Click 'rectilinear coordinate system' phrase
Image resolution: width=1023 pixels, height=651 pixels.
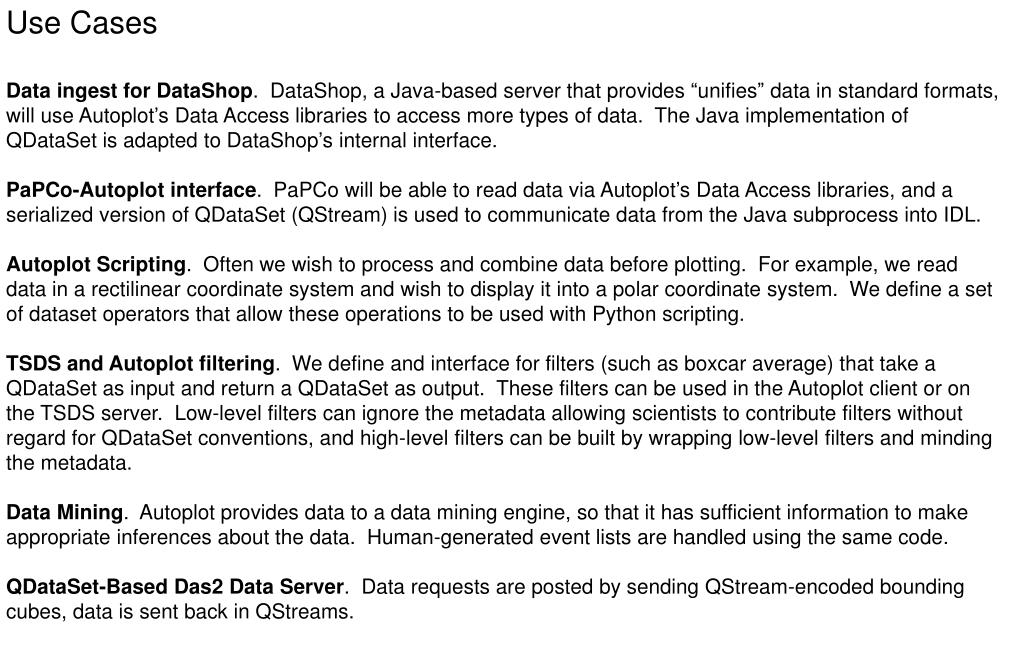(222, 289)
